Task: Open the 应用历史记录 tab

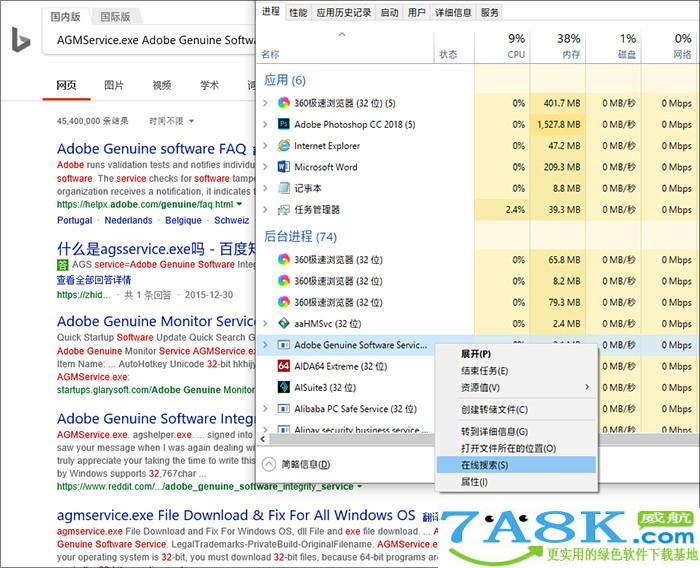Action: (x=343, y=13)
